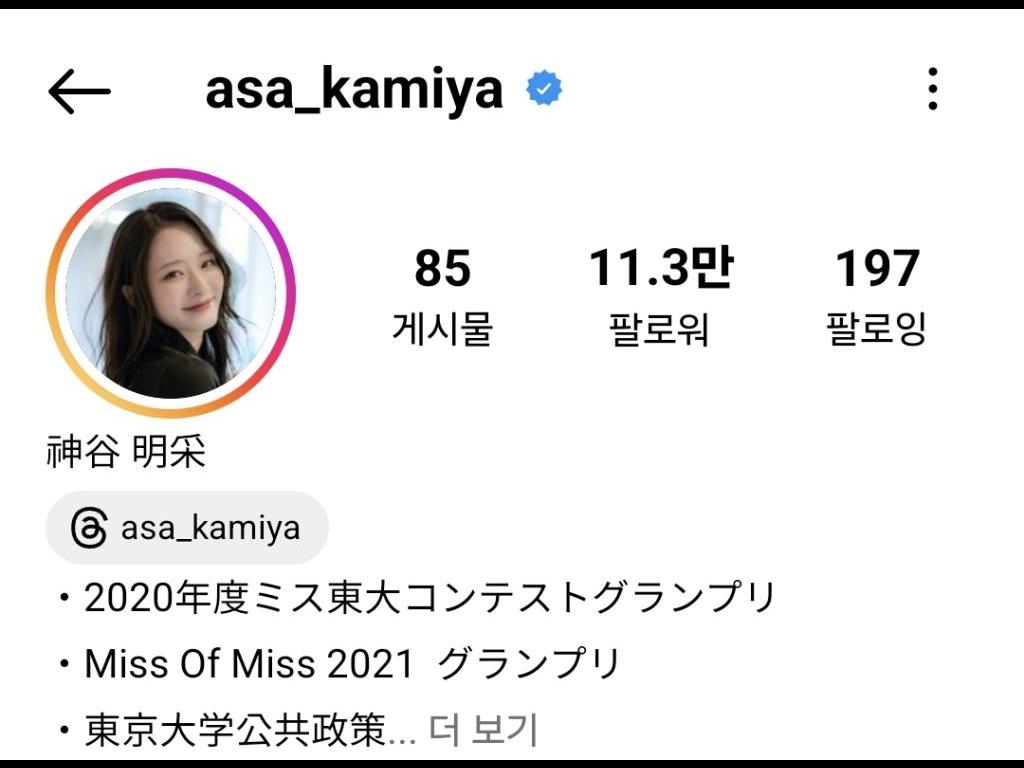1024x768 pixels.
Task: Click the Threads logo icon
Action: pyautogui.click(x=89, y=528)
